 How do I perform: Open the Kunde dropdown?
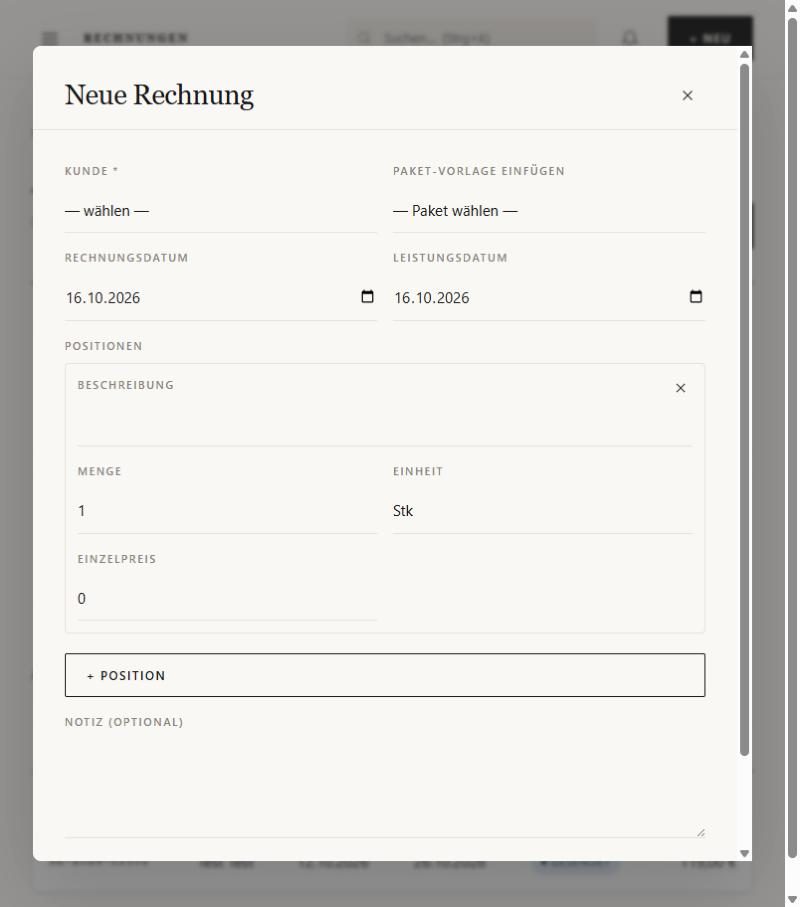220,211
